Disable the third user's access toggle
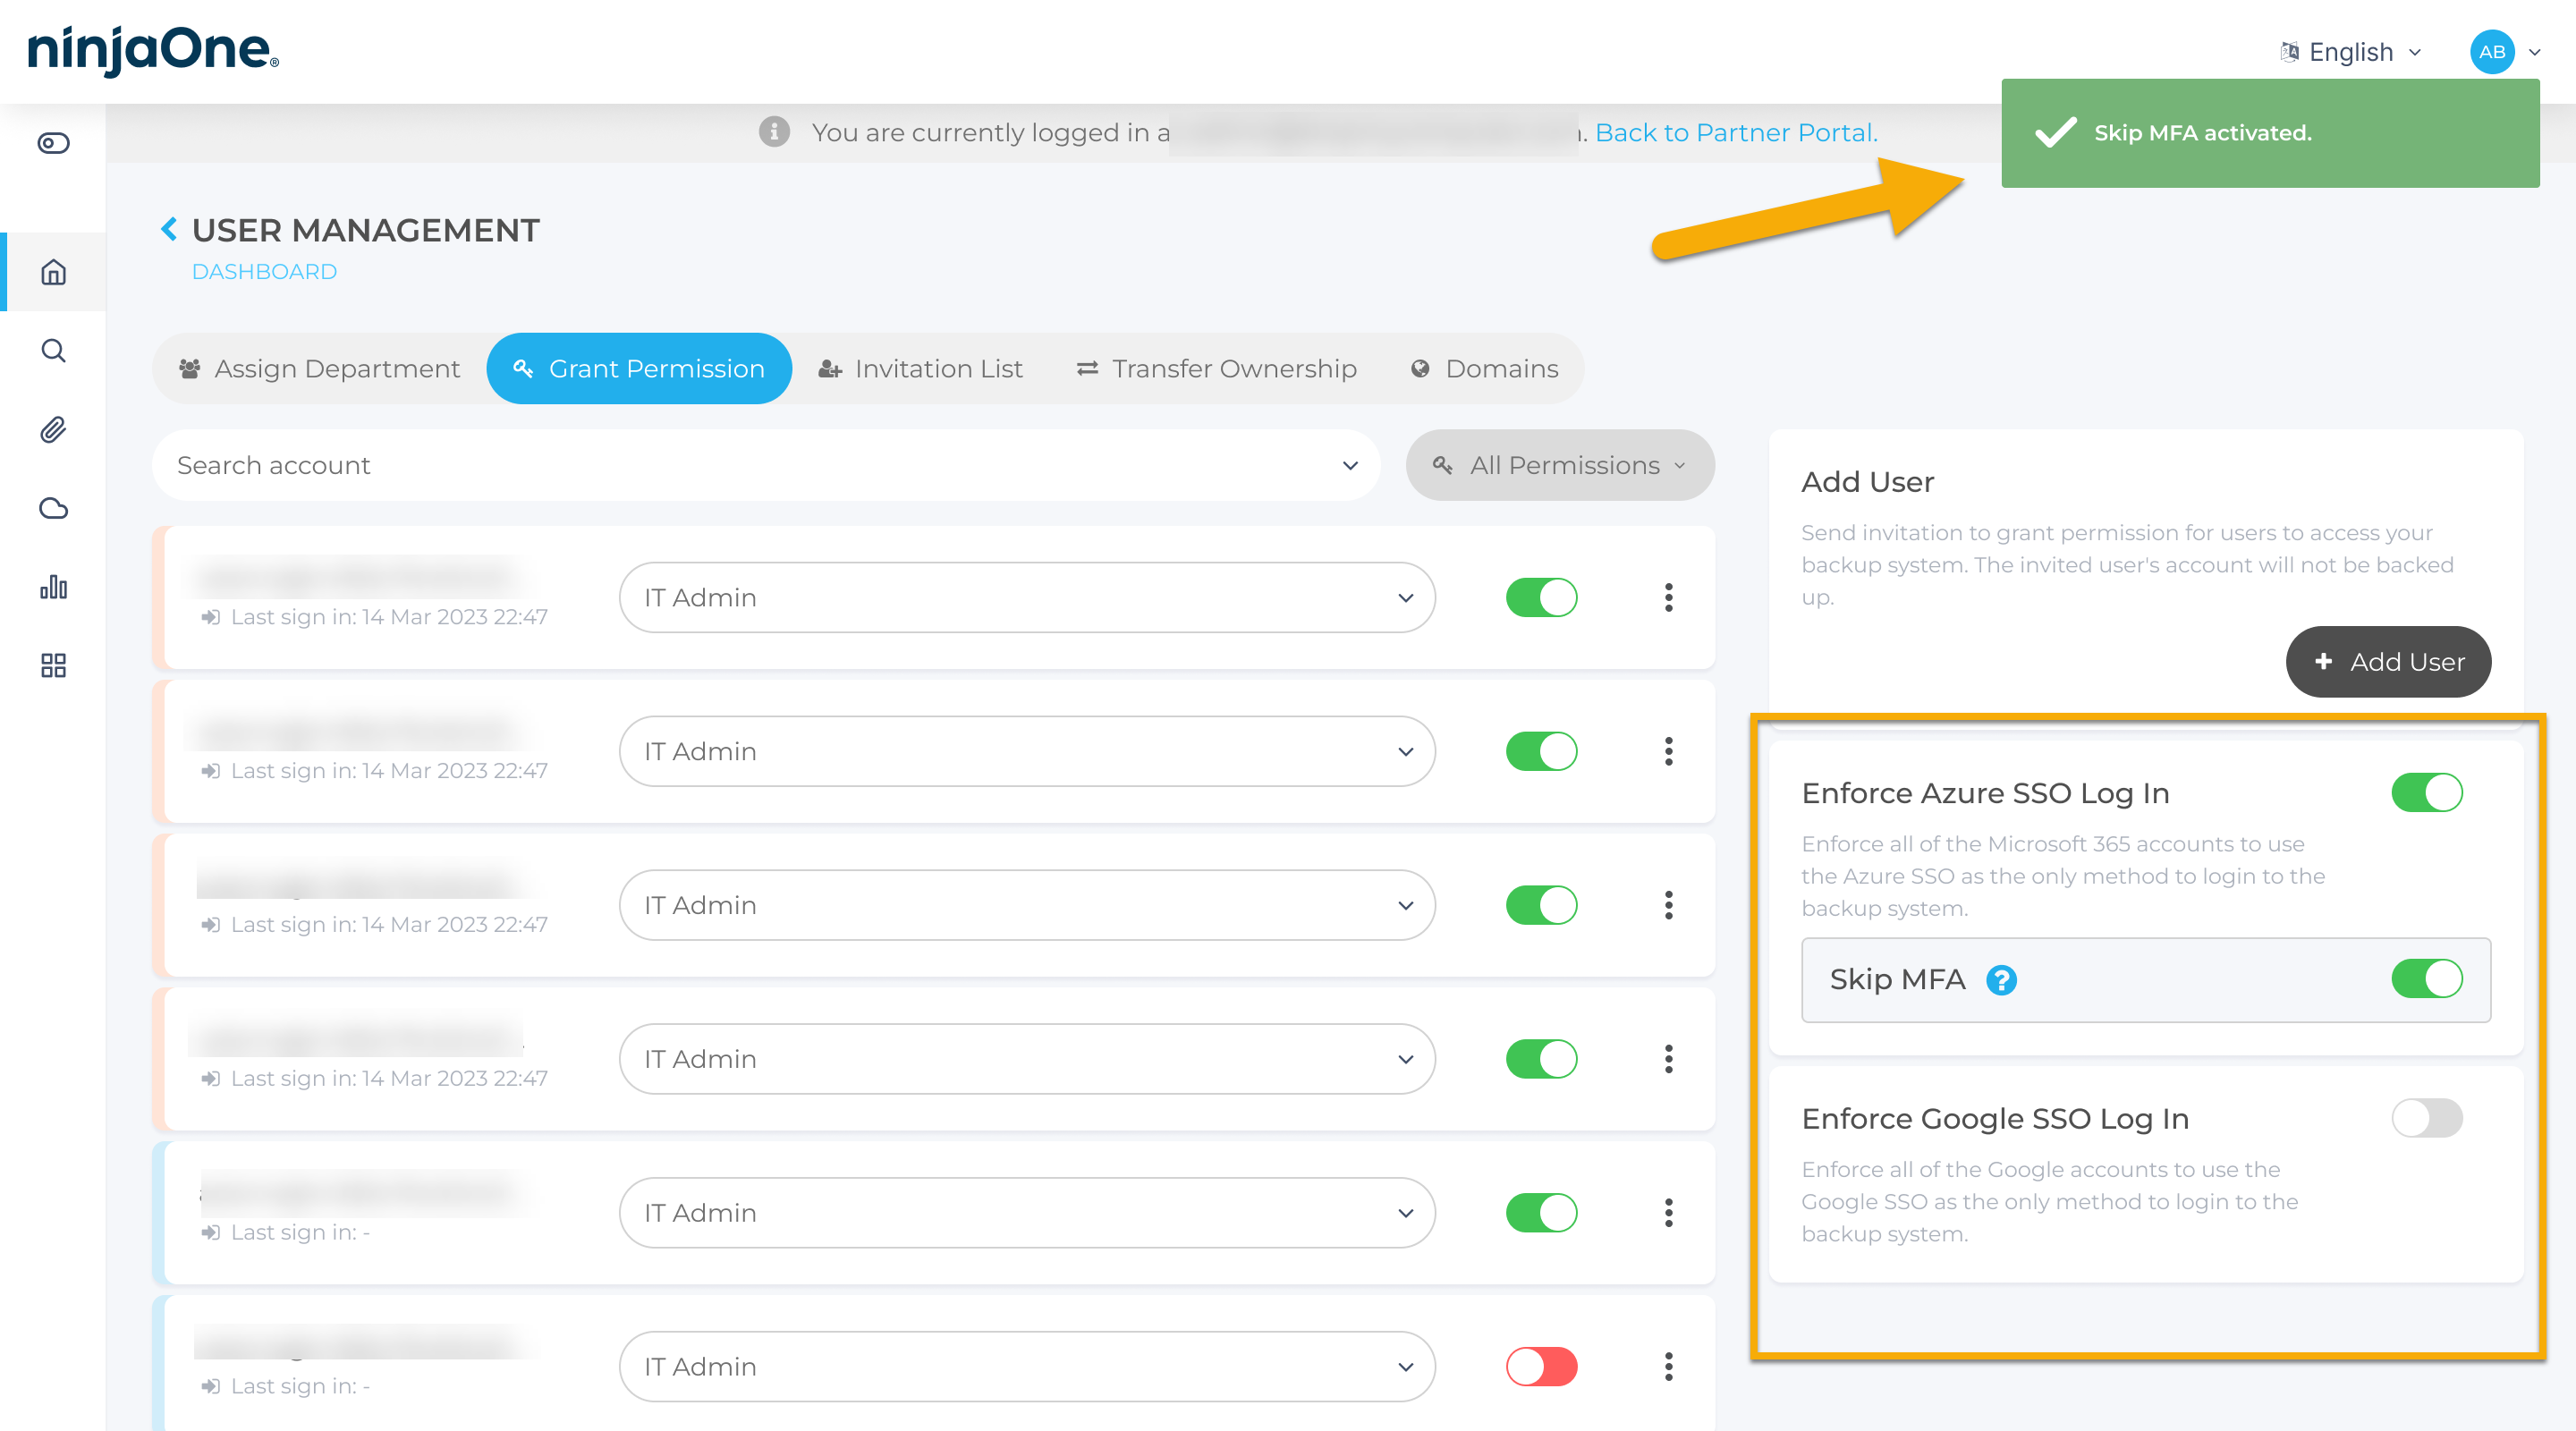 click(1541, 905)
